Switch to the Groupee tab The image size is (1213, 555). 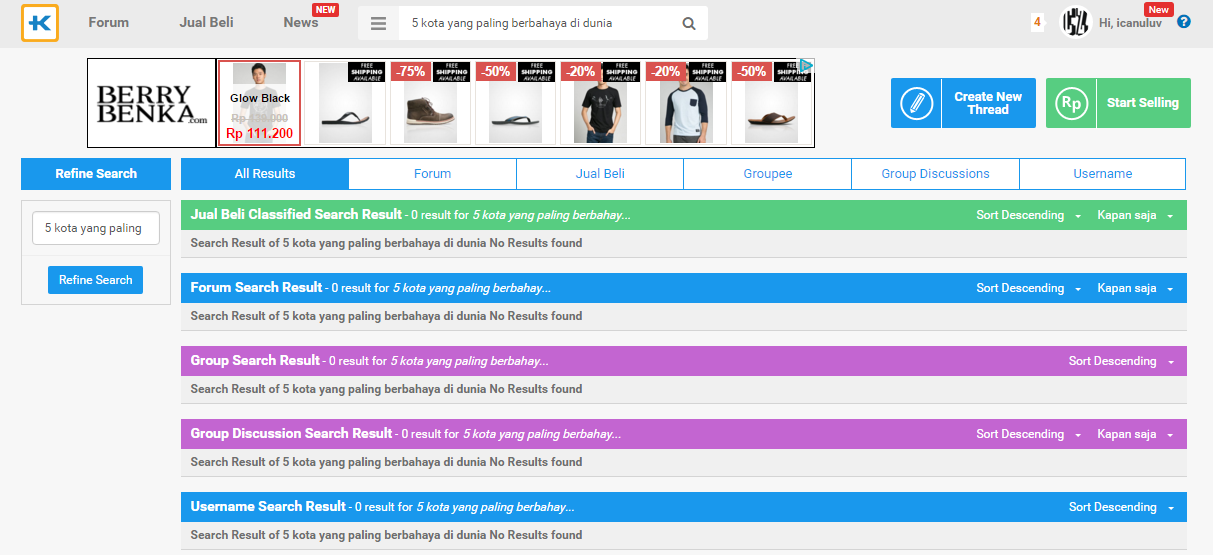767,174
